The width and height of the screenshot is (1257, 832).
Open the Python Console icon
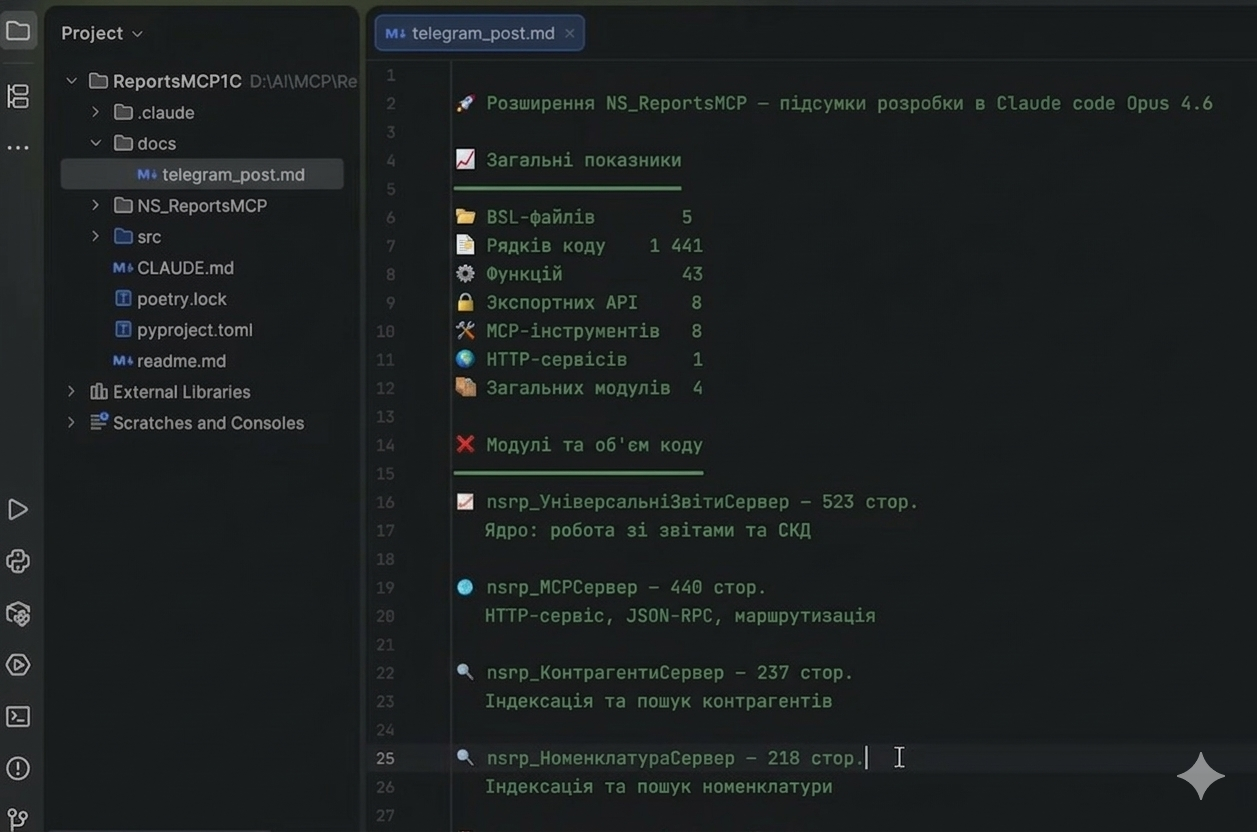(x=18, y=561)
